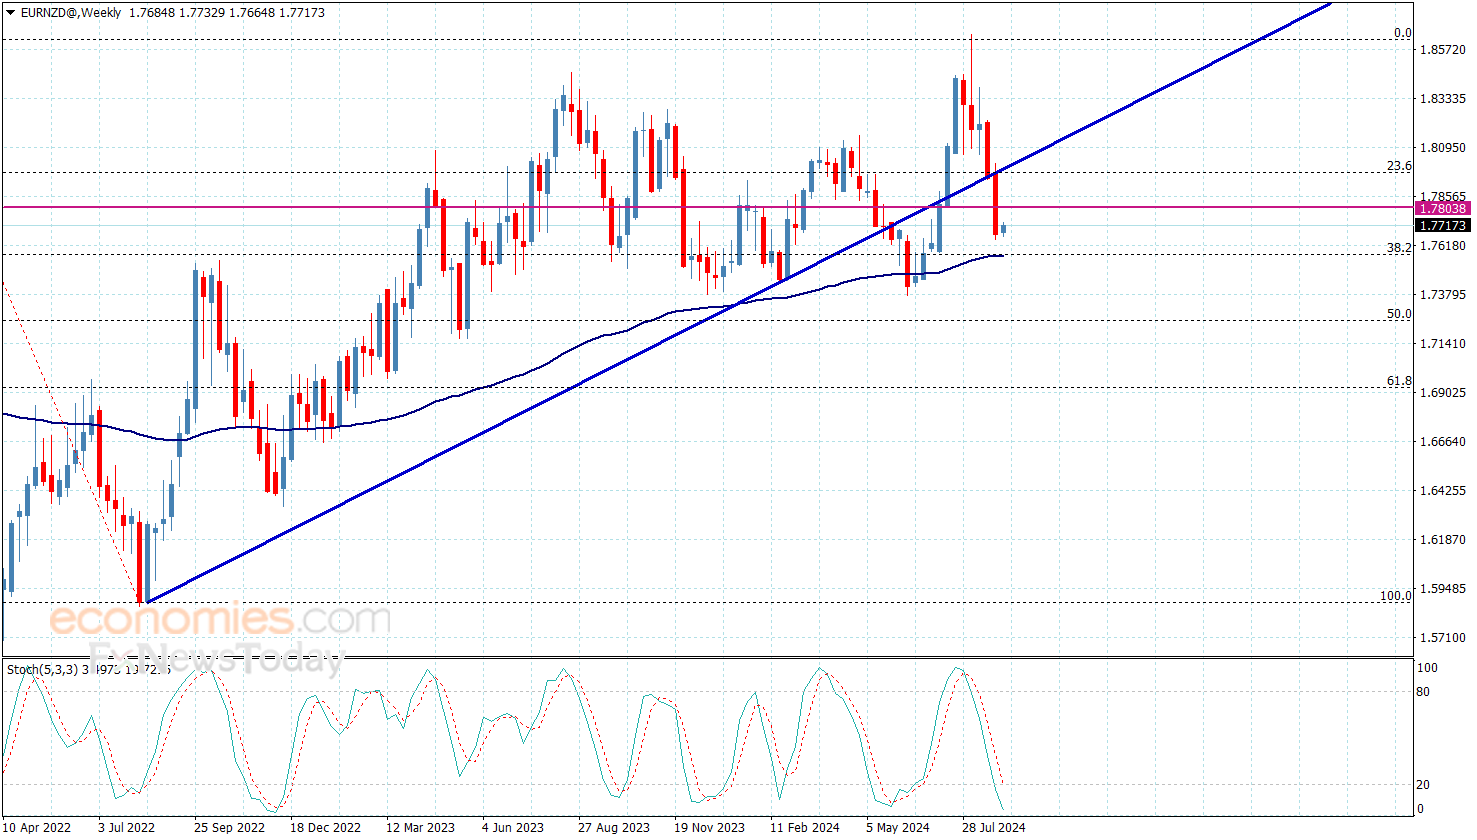Click the 18 Dec 2022 date label
The height and width of the screenshot is (840, 1477).
click(x=325, y=827)
